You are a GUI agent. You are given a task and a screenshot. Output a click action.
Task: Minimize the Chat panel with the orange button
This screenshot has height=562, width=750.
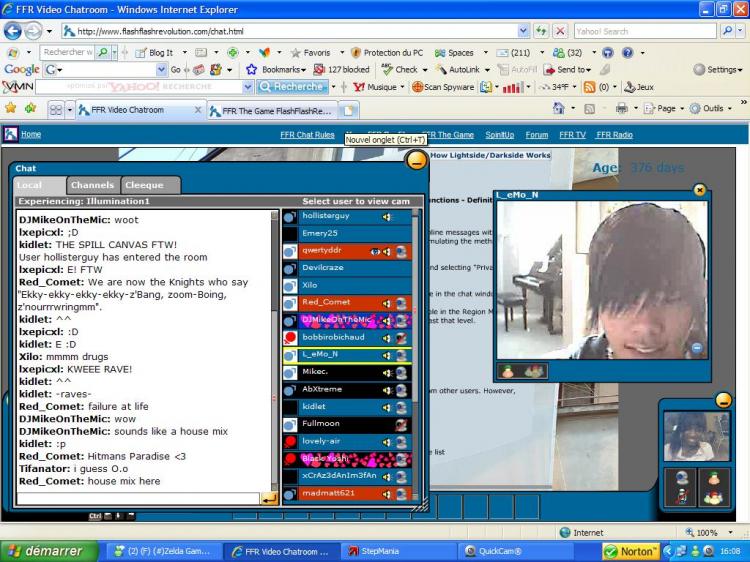[415, 159]
